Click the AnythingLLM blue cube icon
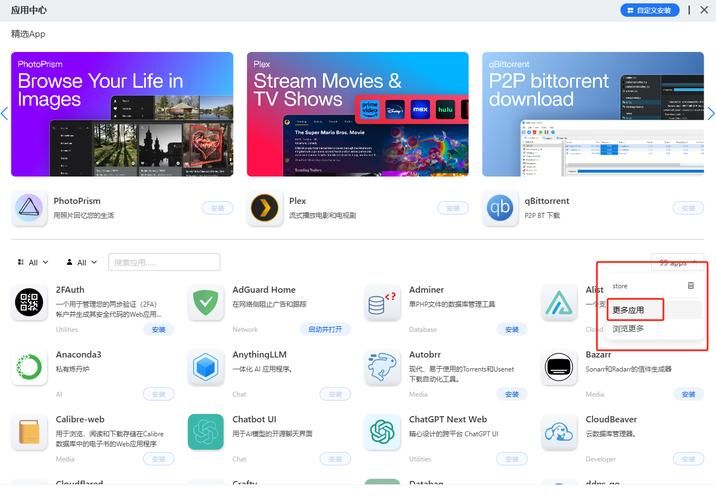The height and width of the screenshot is (500, 716). click(206, 367)
